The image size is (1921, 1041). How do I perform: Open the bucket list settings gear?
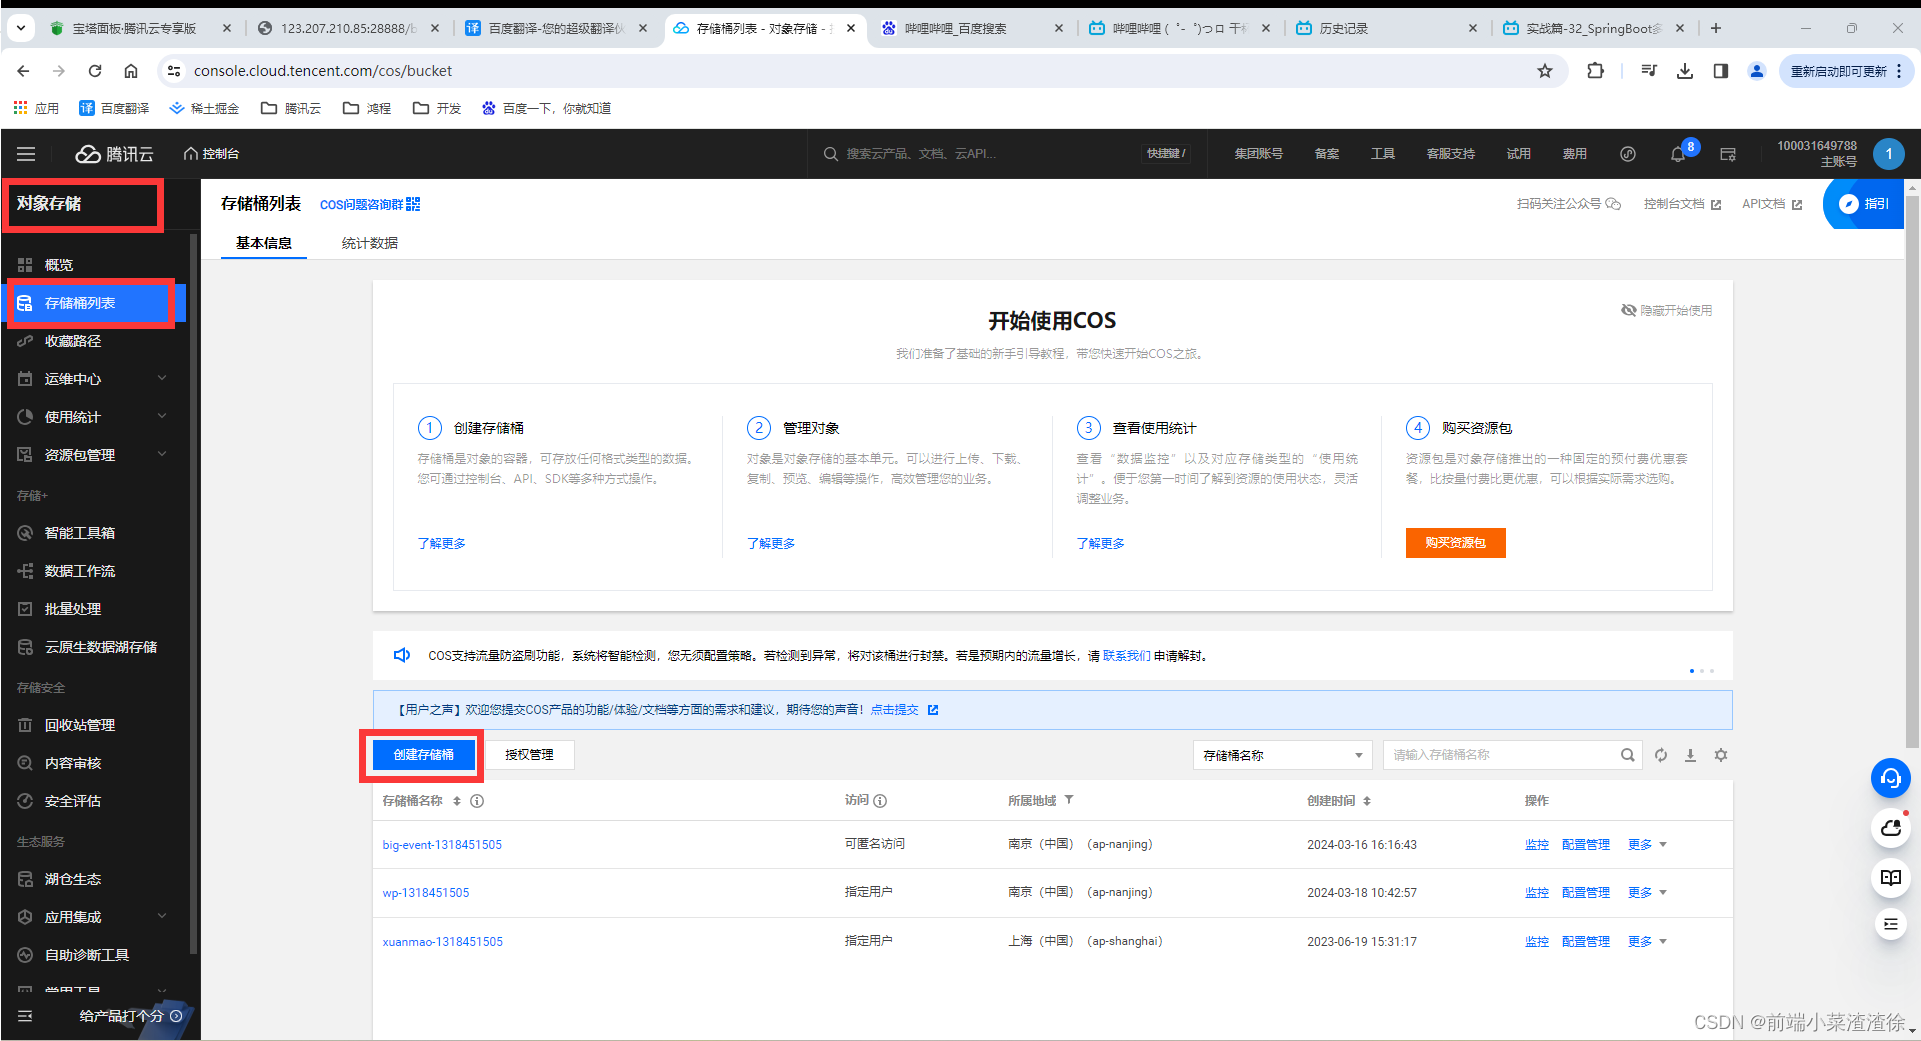(x=1721, y=755)
